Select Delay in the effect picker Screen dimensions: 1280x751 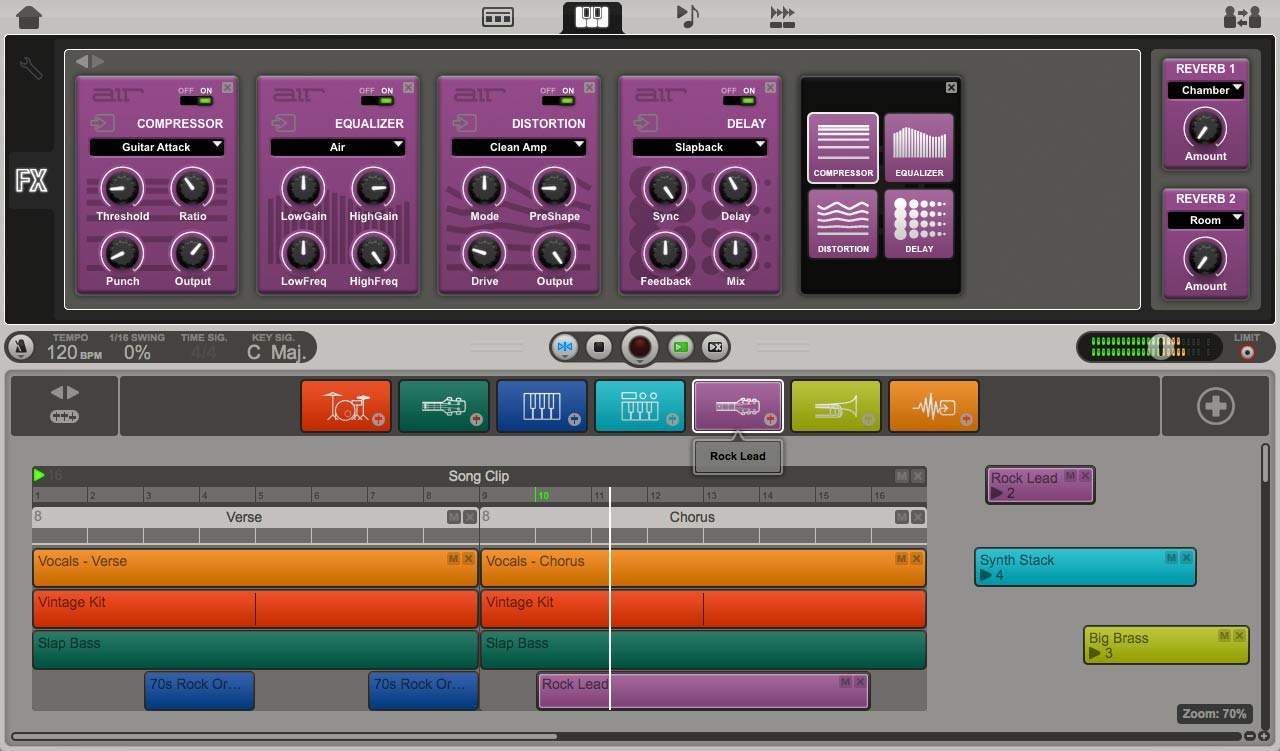coord(919,224)
